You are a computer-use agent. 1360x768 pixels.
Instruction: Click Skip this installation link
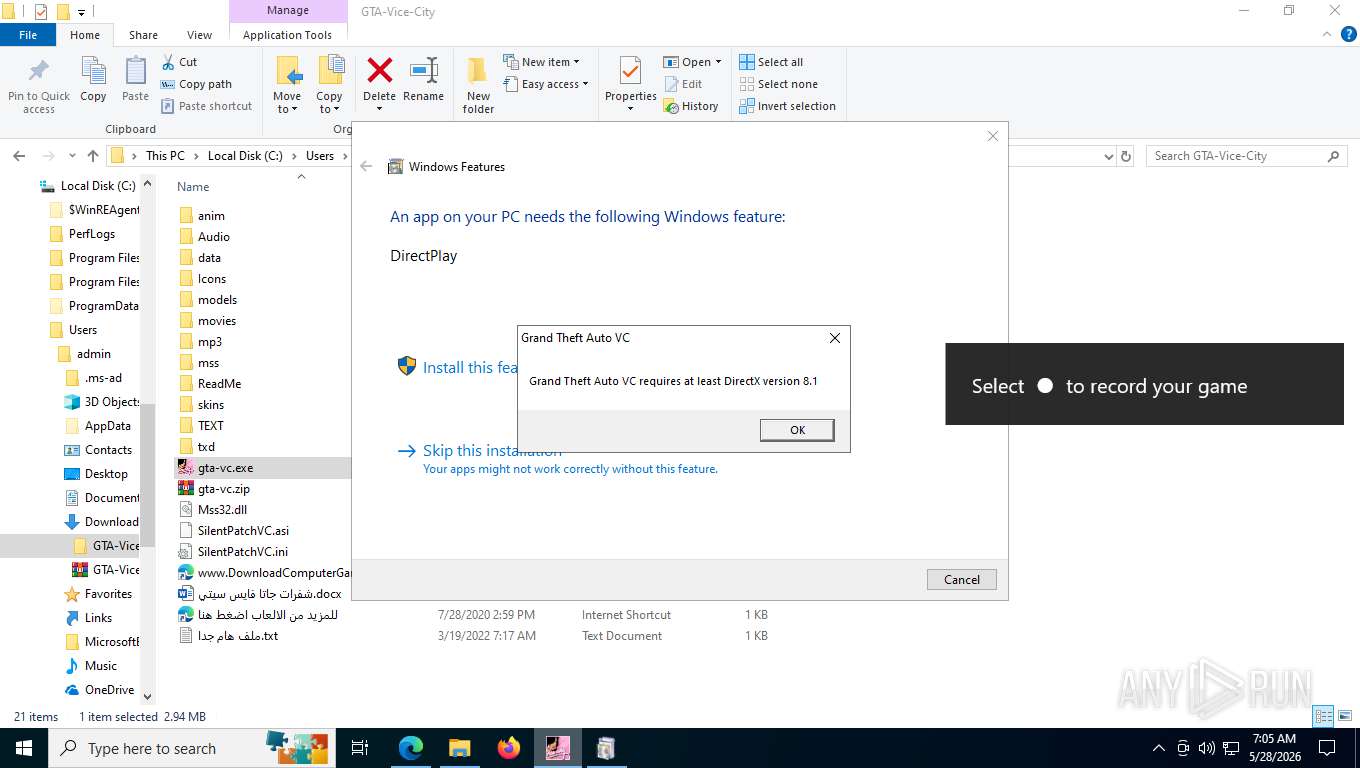[492, 450]
